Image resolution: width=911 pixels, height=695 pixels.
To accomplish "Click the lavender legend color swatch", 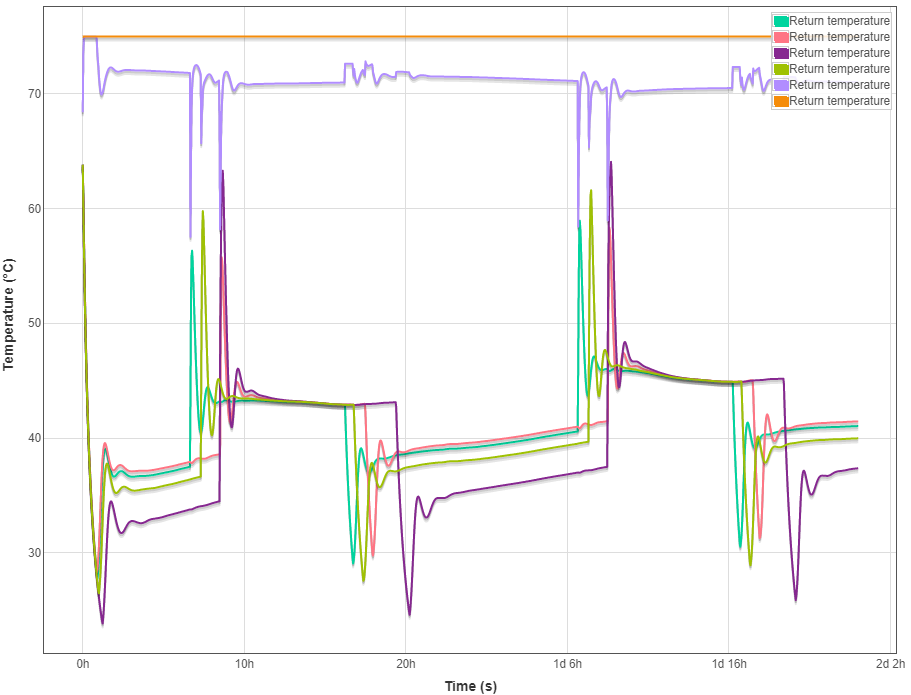I will [x=780, y=85].
